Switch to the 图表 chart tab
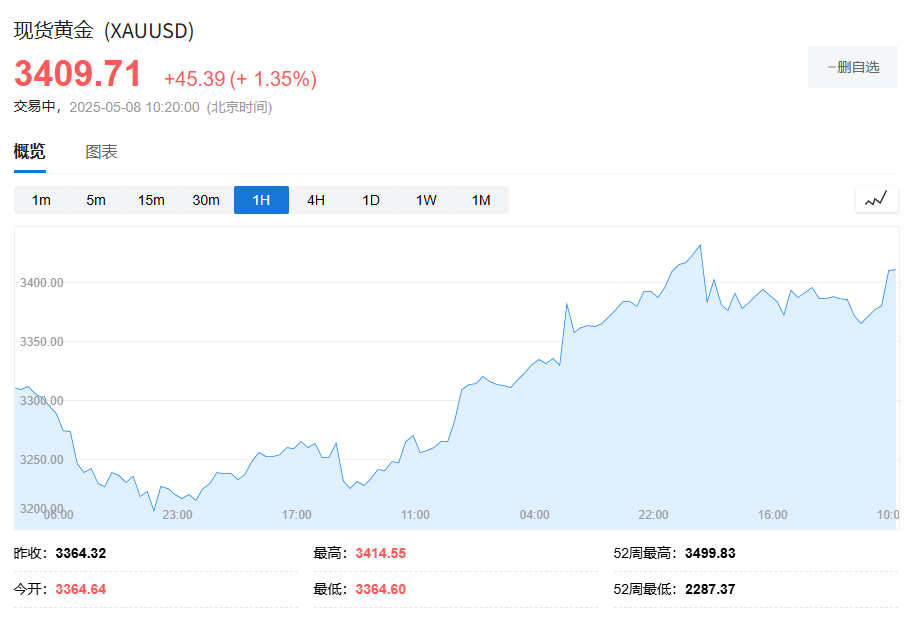909x628 pixels. [x=101, y=152]
